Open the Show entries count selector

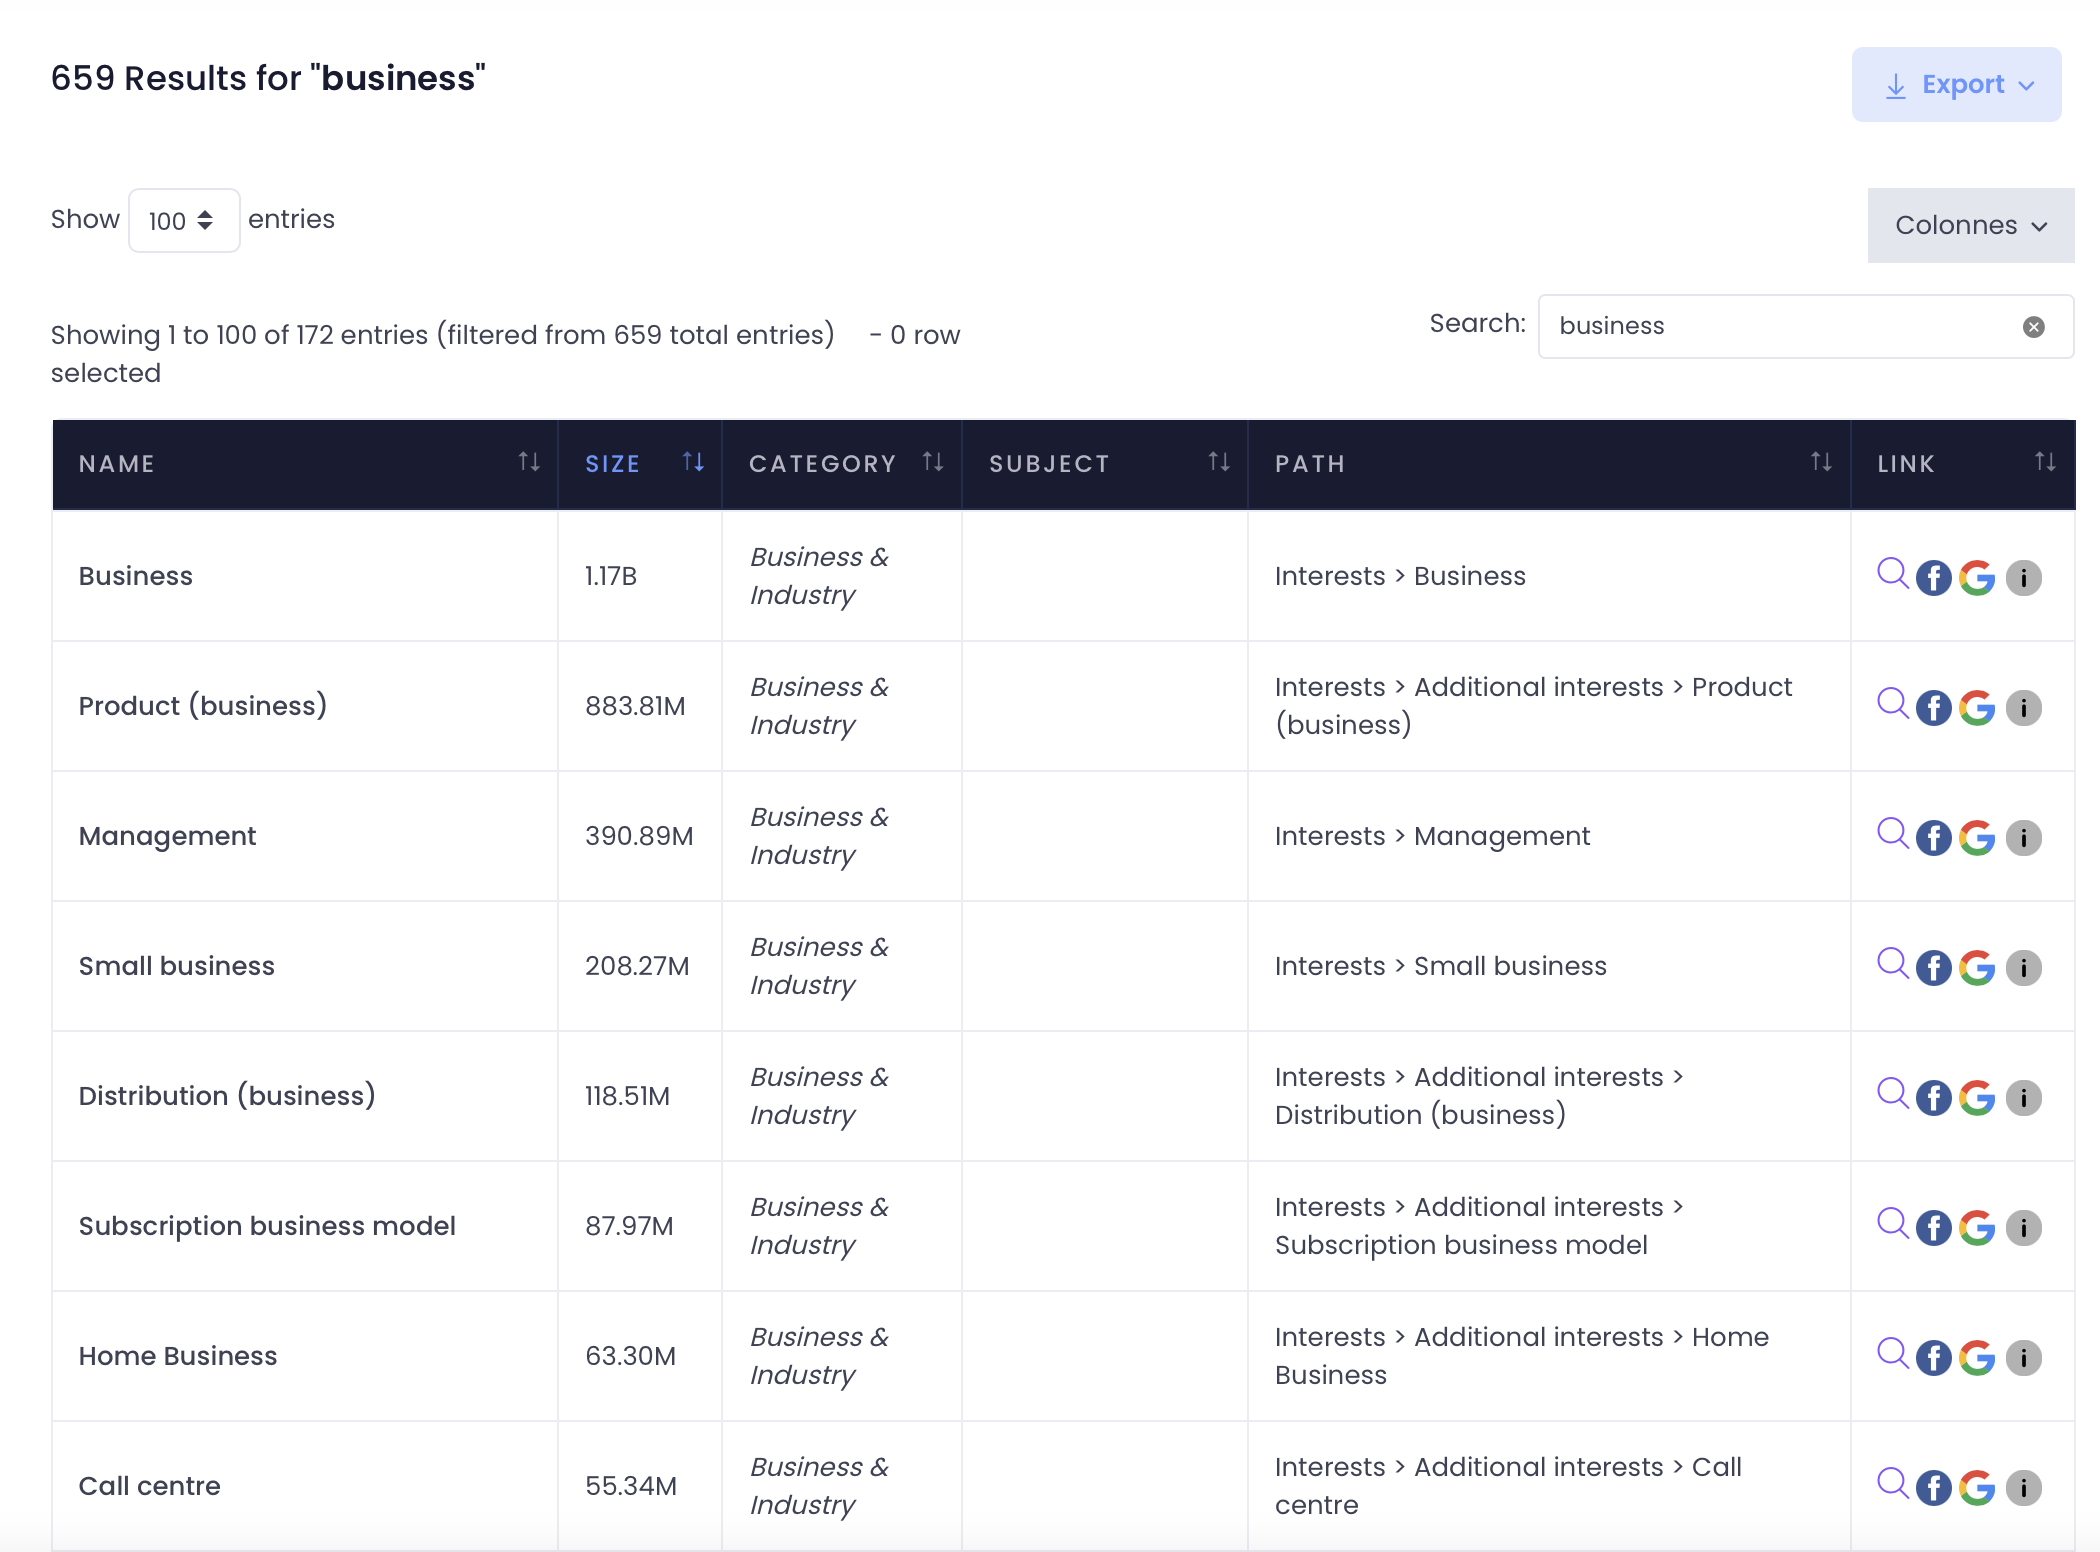pyautogui.click(x=183, y=221)
